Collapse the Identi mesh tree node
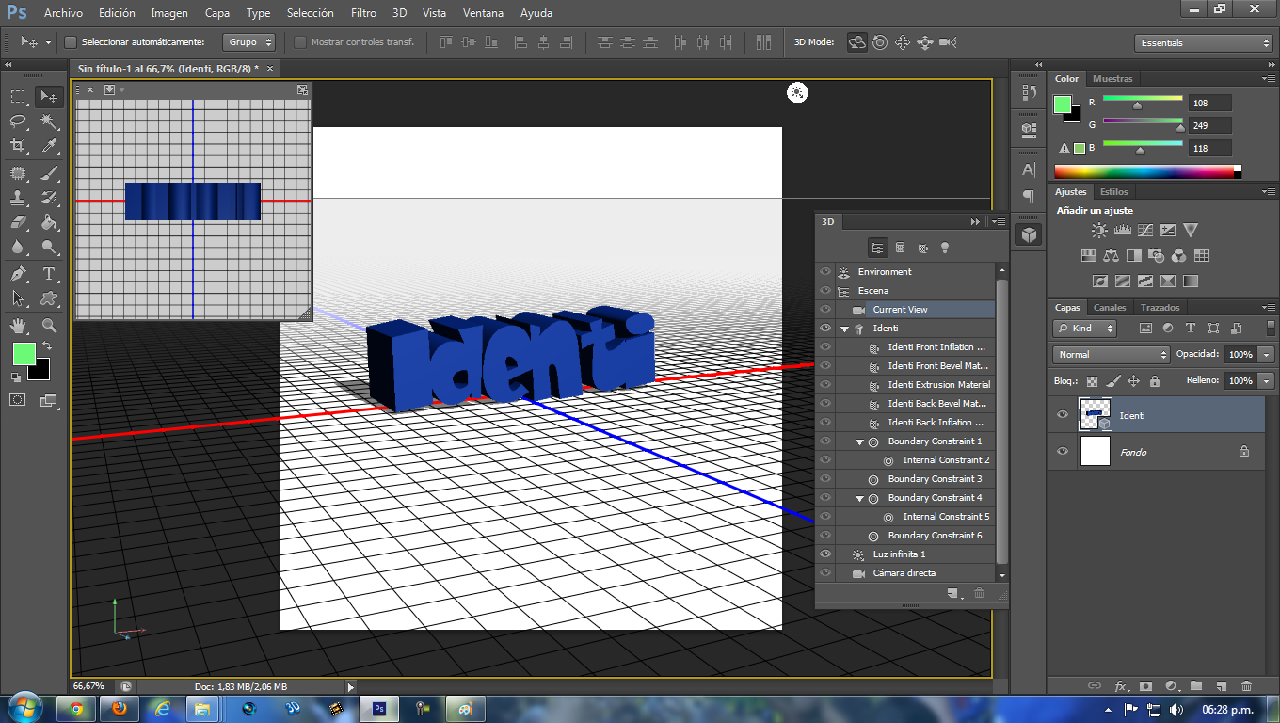The width and height of the screenshot is (1280, 723). click(845, 328)
